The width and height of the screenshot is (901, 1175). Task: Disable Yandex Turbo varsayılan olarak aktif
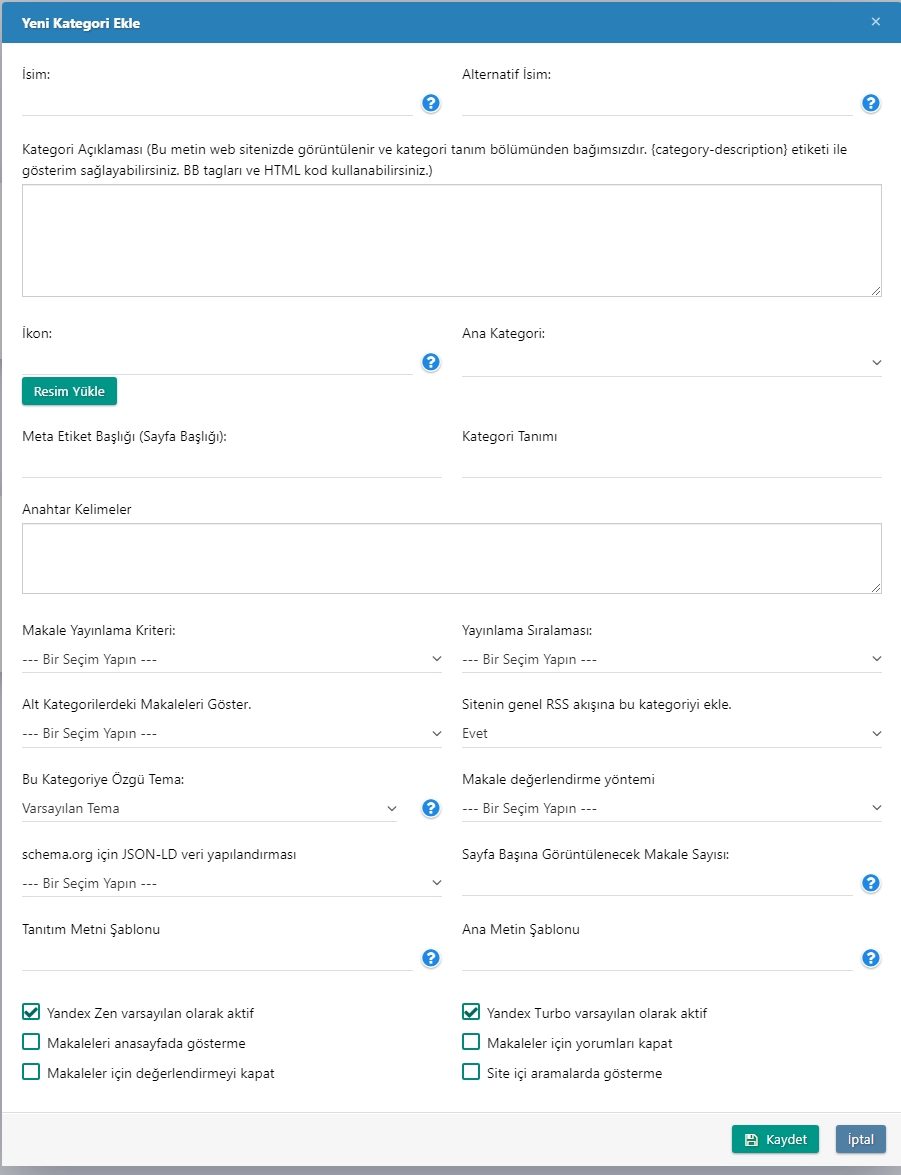(471, 1012)
